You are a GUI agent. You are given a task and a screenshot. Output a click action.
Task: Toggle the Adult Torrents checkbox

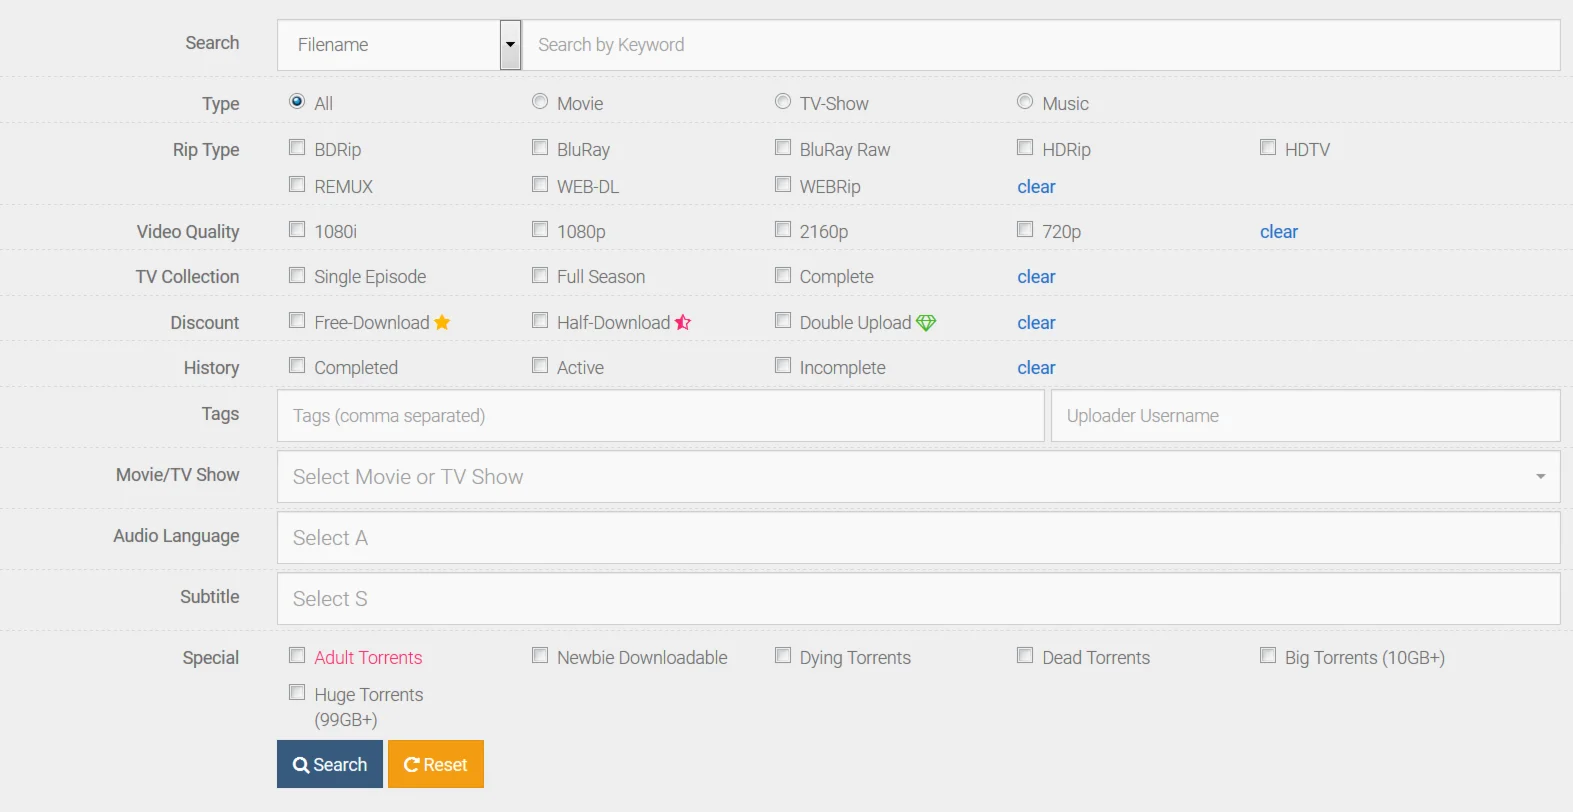click(297, 656)
